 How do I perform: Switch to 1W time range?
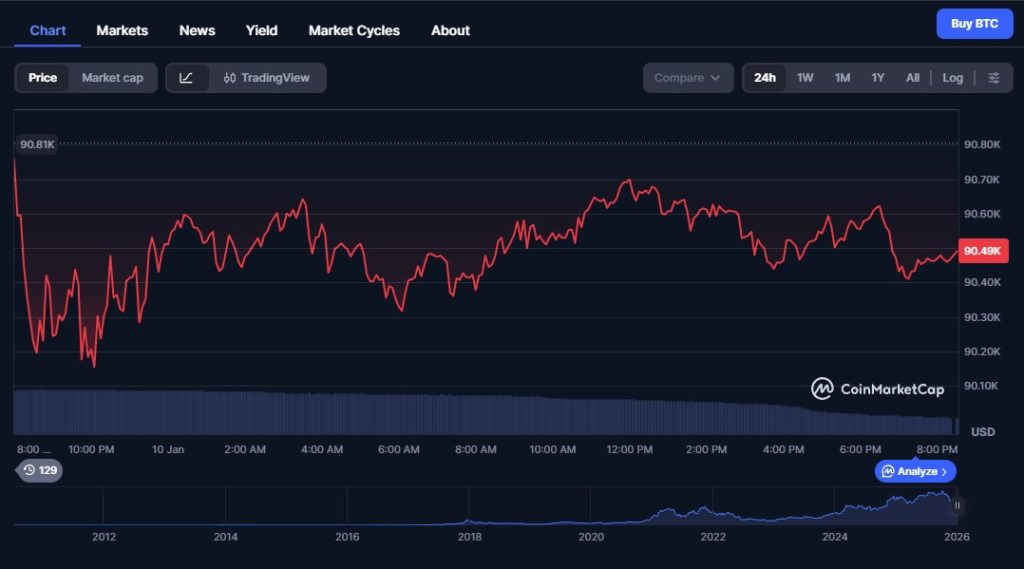(805, 78)
